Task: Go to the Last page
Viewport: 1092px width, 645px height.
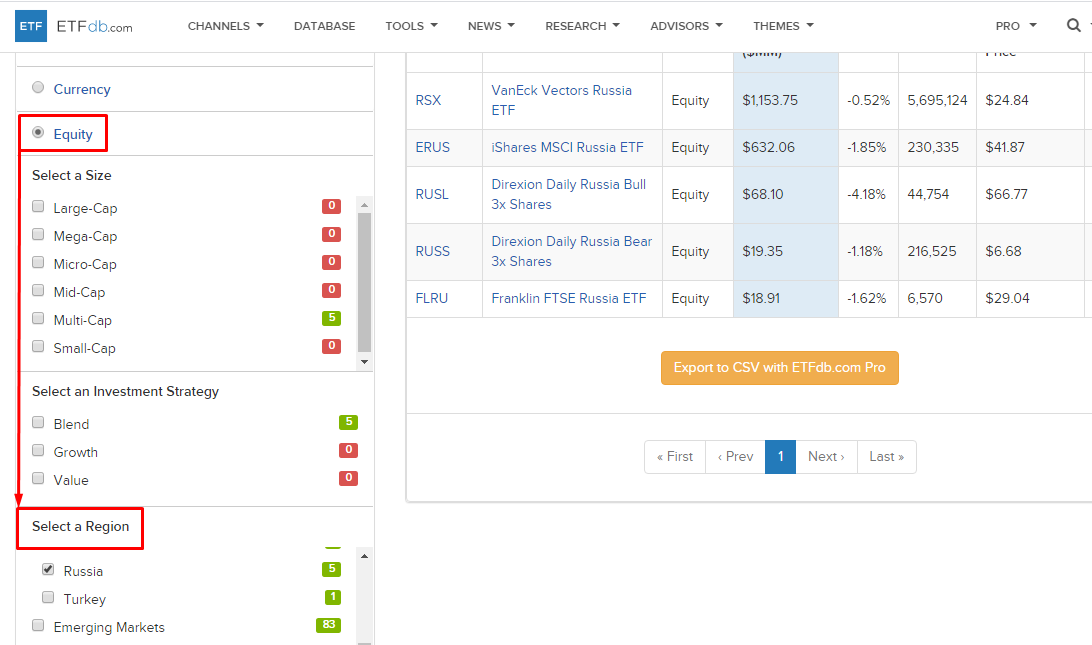Action: tap(887, 457)
